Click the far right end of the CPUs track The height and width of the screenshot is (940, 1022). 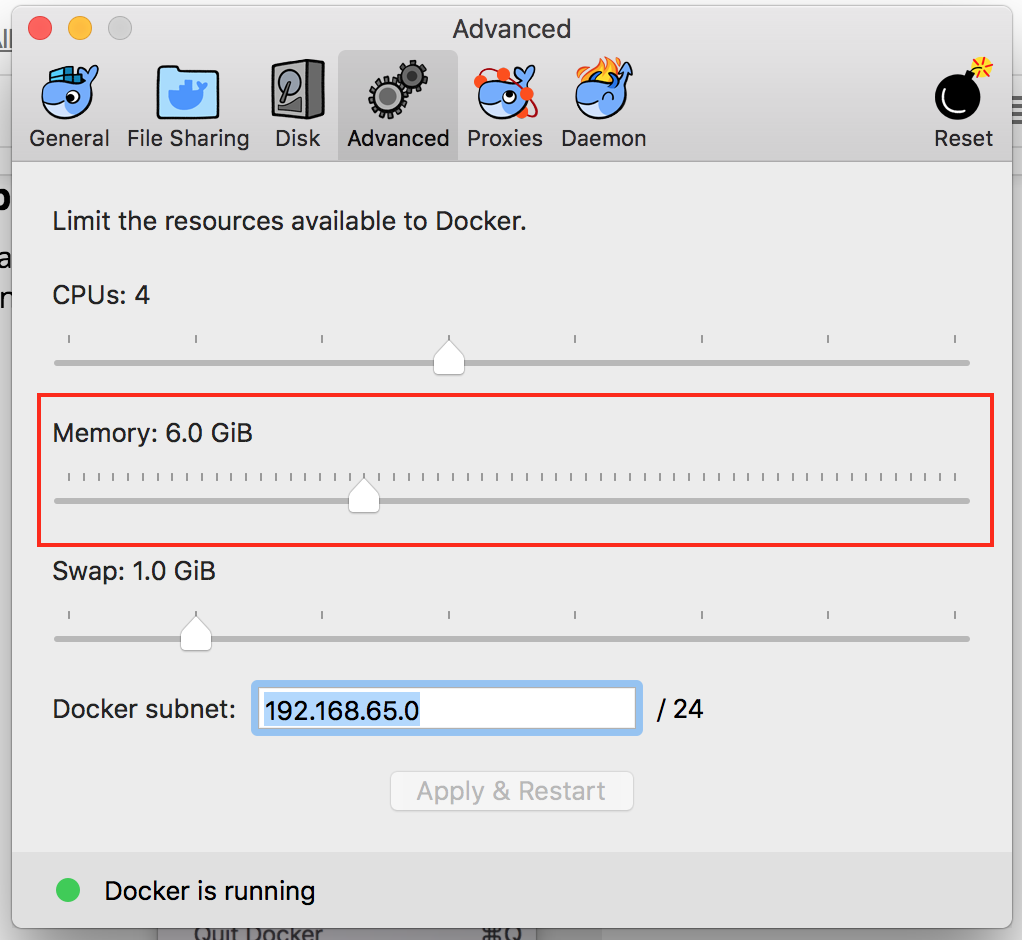965,363
